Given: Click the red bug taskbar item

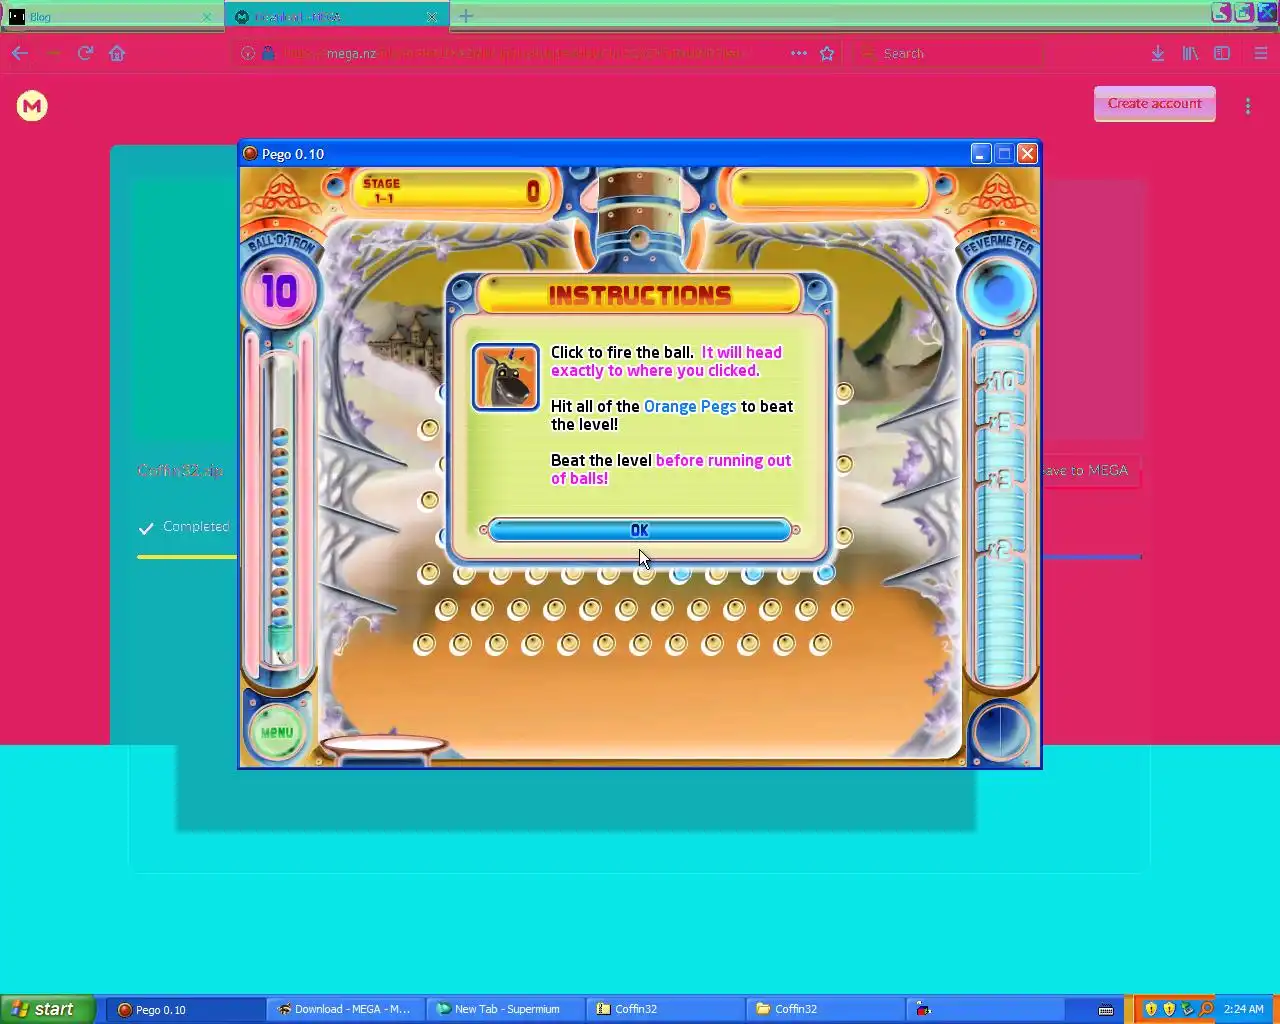Looking at the screenshot, I should click(985, 1009).
